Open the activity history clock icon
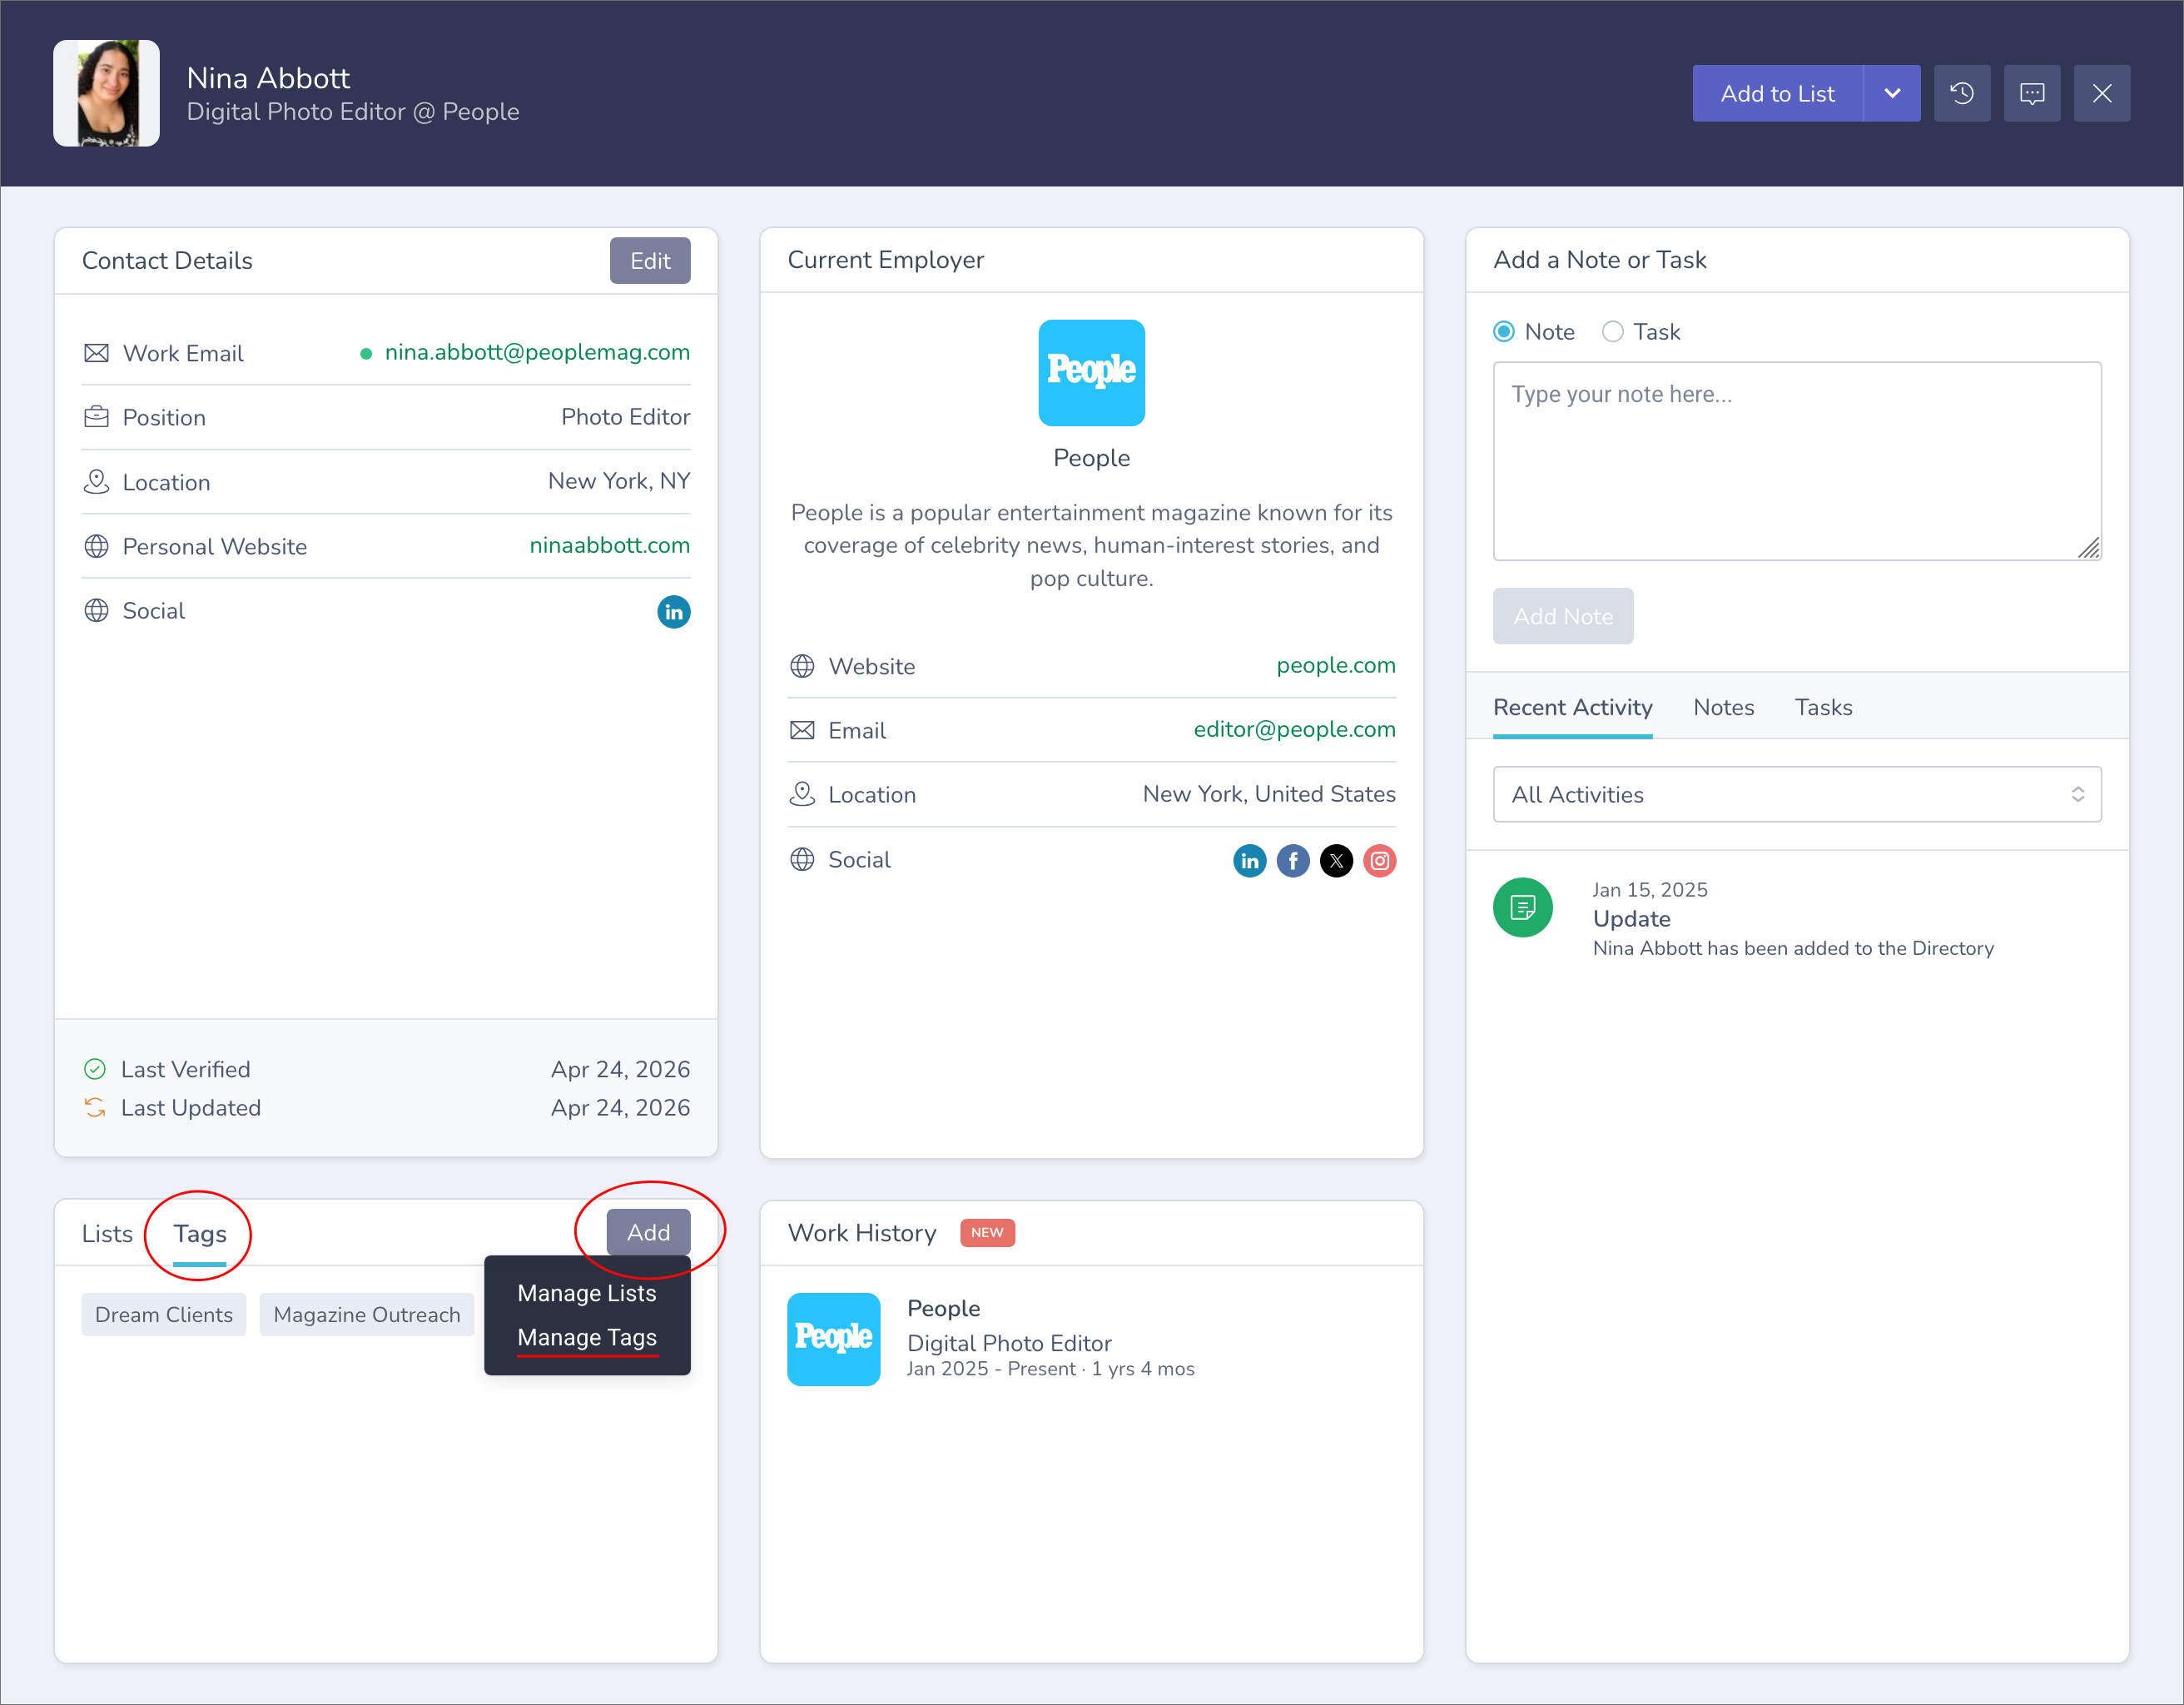2184x1705 pixels. click(1962, 93)
